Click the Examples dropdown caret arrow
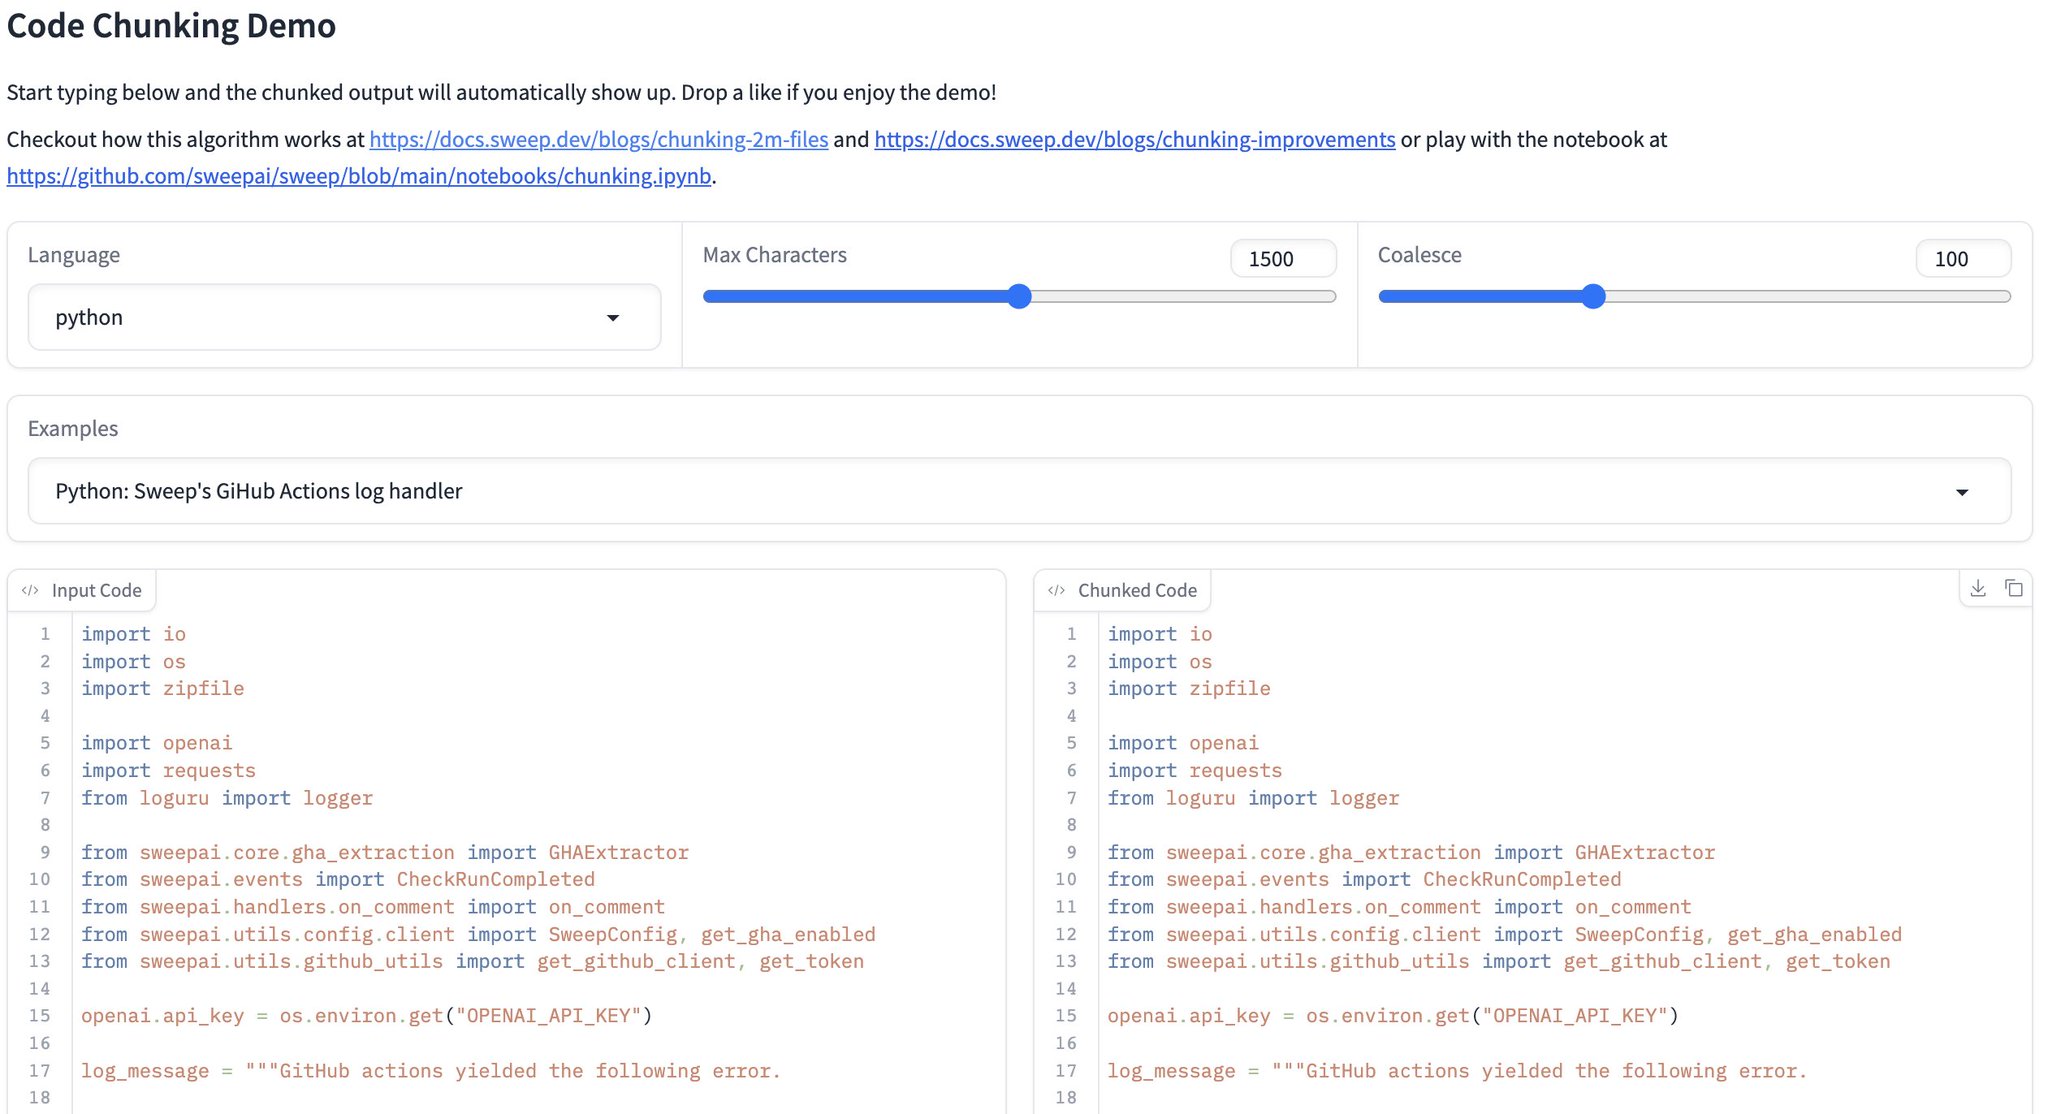Viewport: 2048px width, 1114px height. click(x=1962, y=492)
